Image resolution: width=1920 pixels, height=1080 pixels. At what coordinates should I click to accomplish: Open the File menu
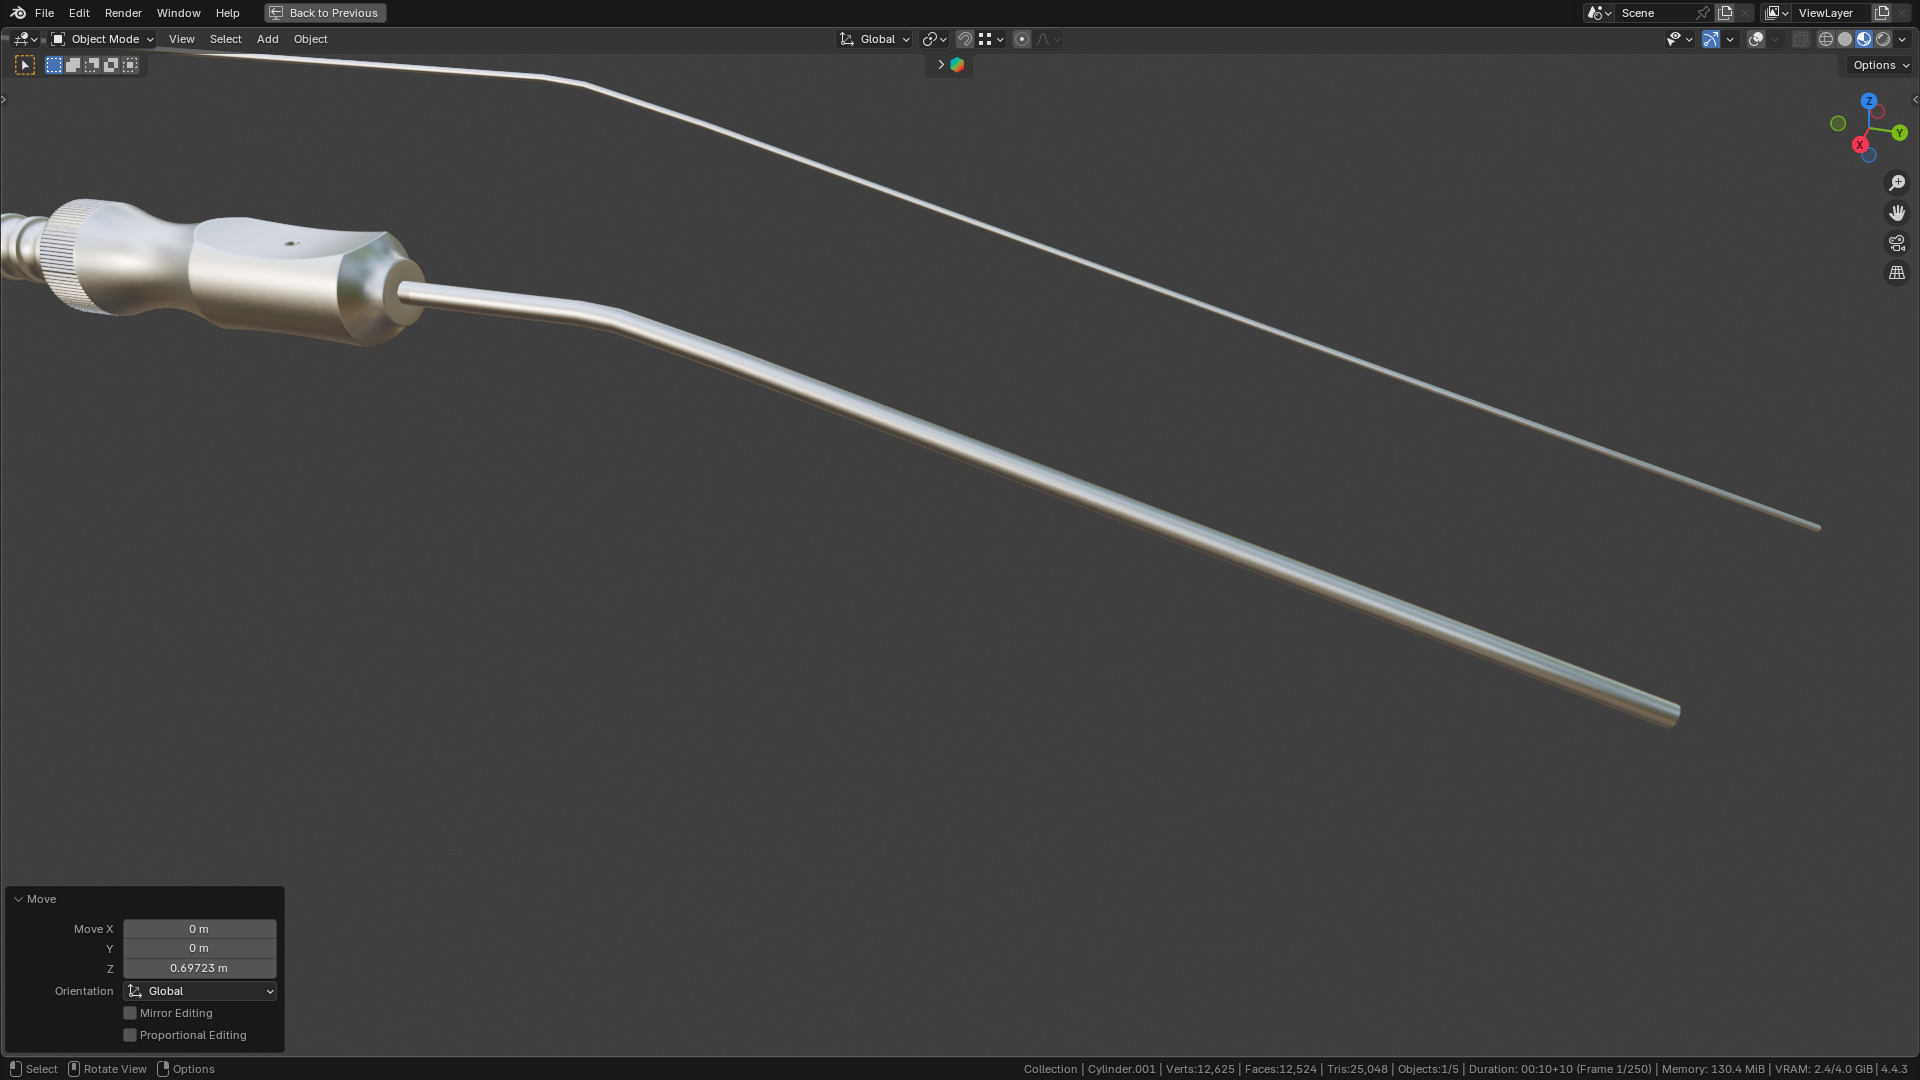tap(44, 13)
